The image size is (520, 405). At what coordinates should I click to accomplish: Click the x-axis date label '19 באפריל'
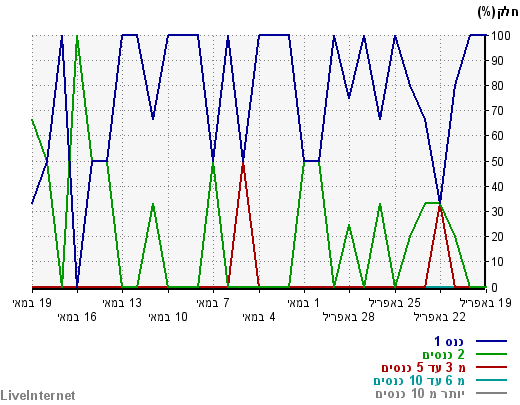tap(486, 303)
